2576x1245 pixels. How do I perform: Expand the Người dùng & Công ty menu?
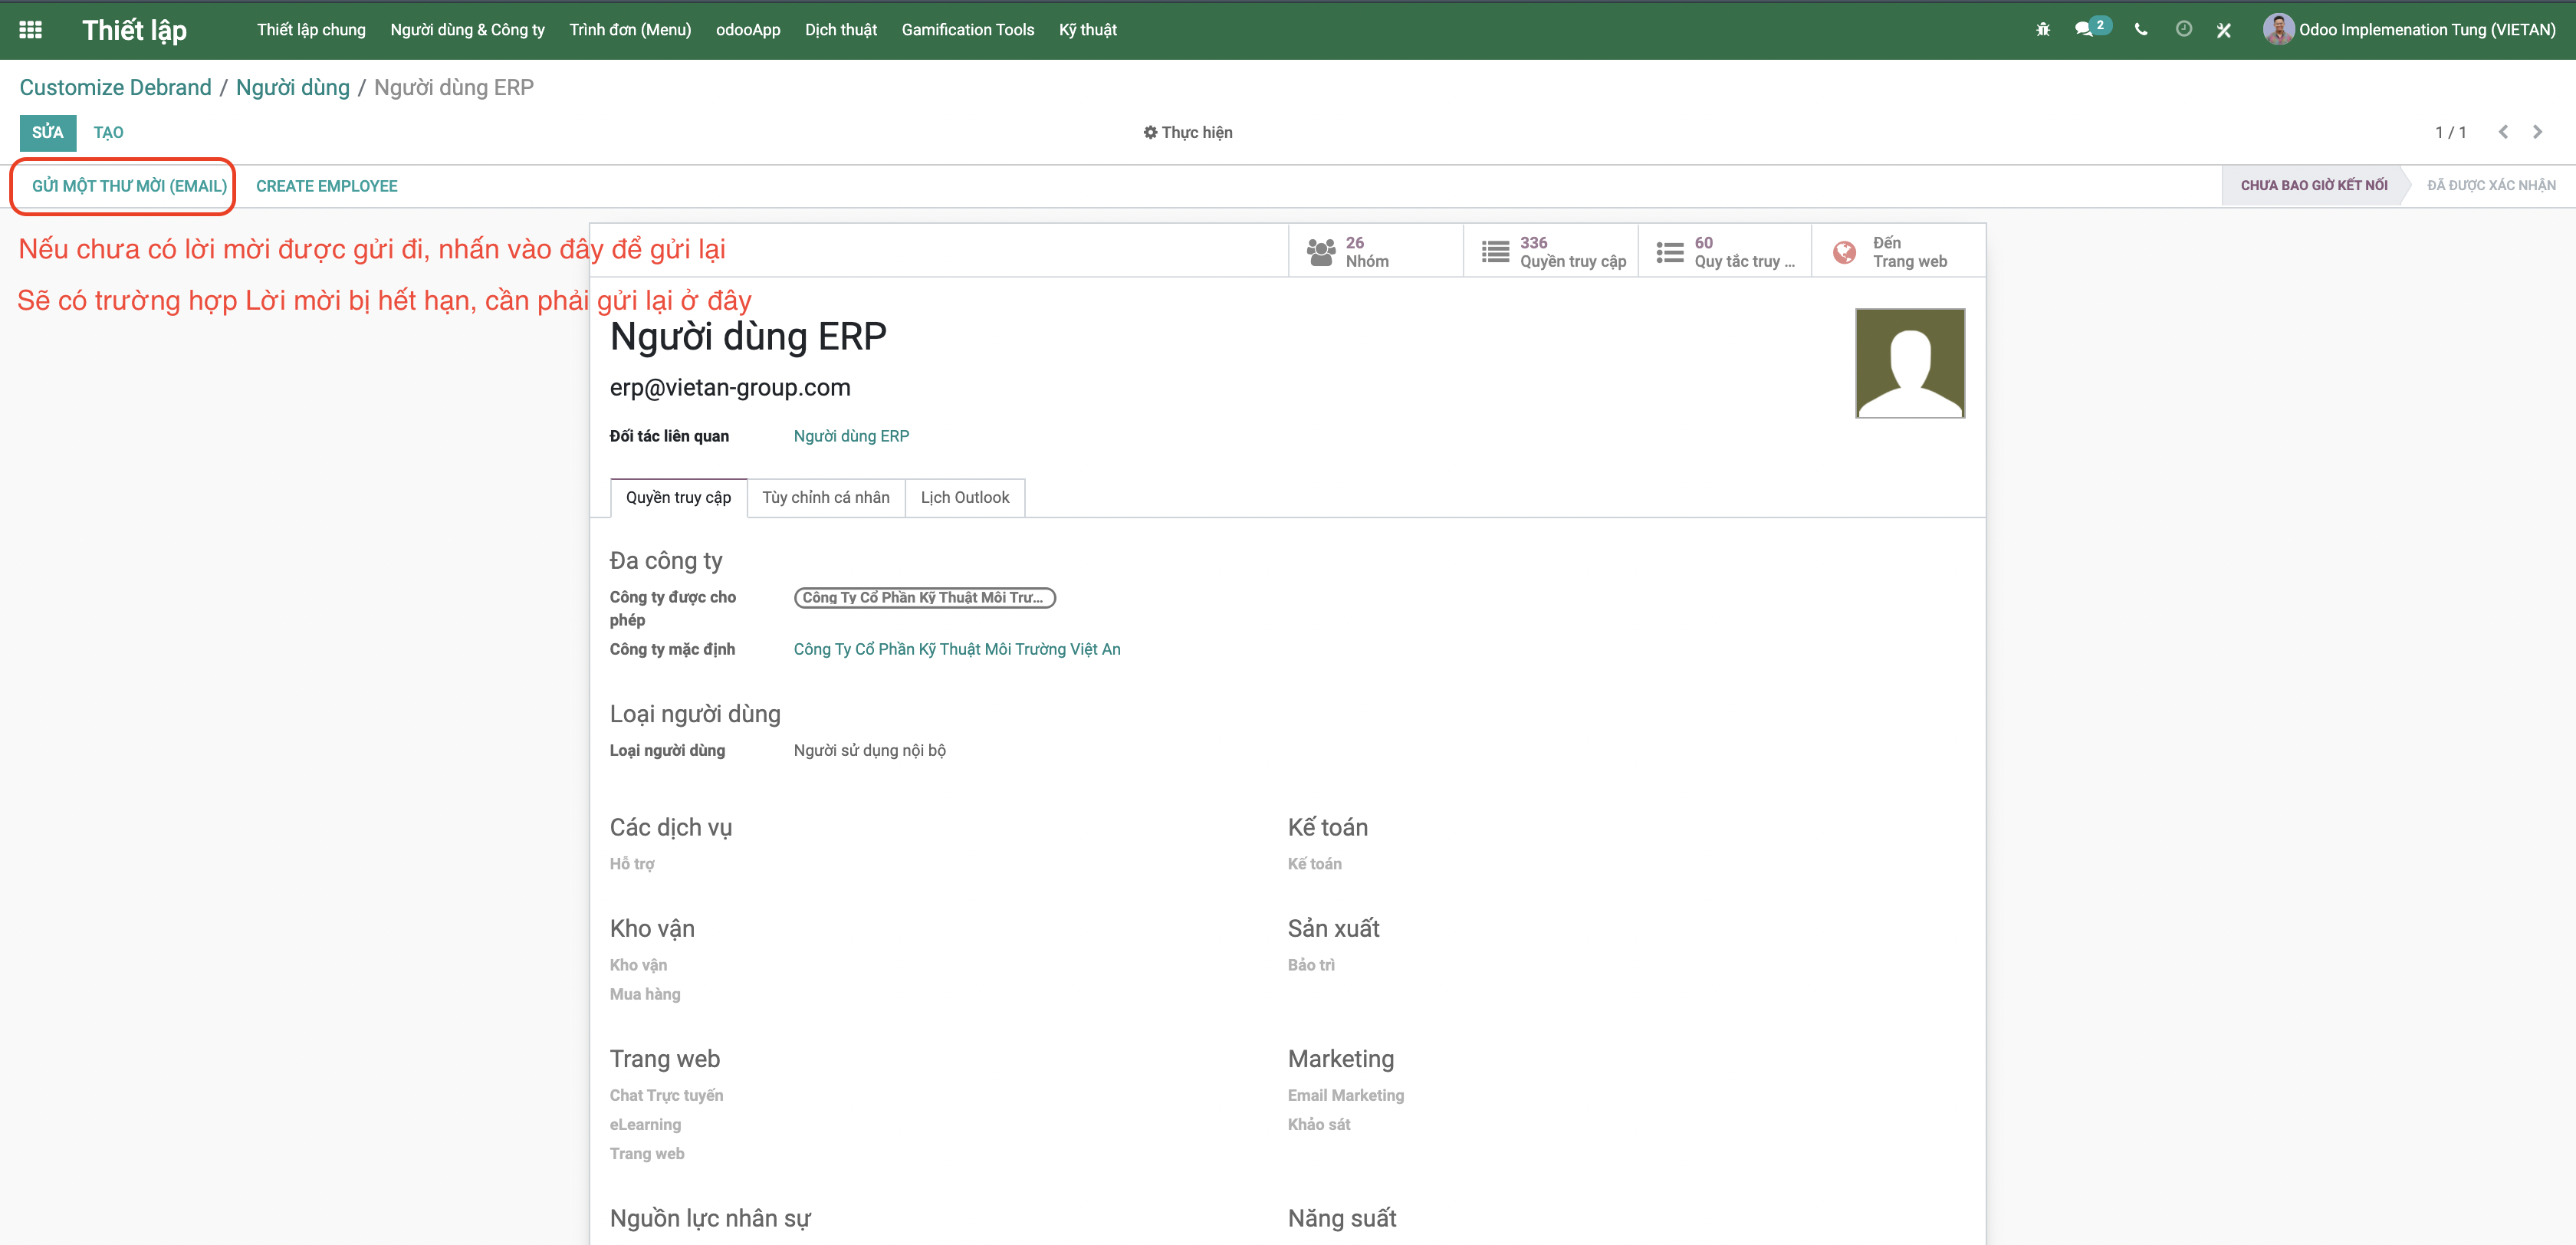[467, 30]
